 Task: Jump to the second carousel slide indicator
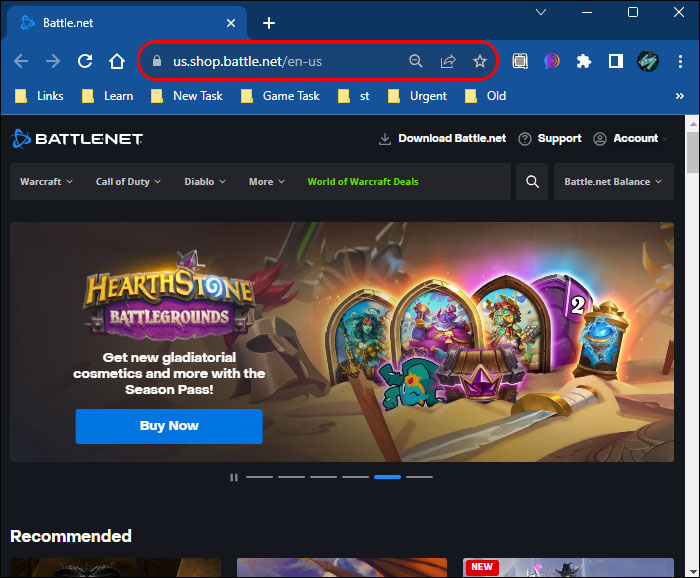(x=292, y=477)
